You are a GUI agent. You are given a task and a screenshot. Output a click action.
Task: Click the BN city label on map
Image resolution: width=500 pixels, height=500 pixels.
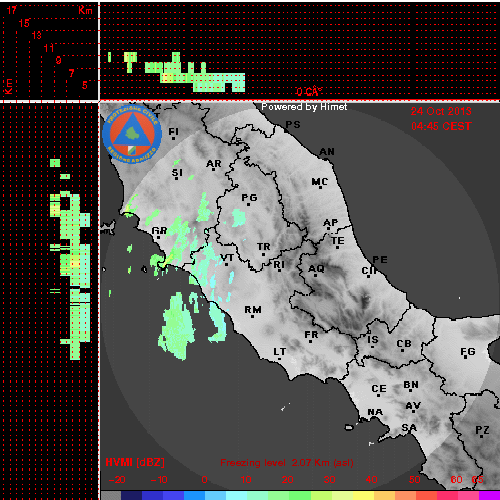tap(411, 385)
